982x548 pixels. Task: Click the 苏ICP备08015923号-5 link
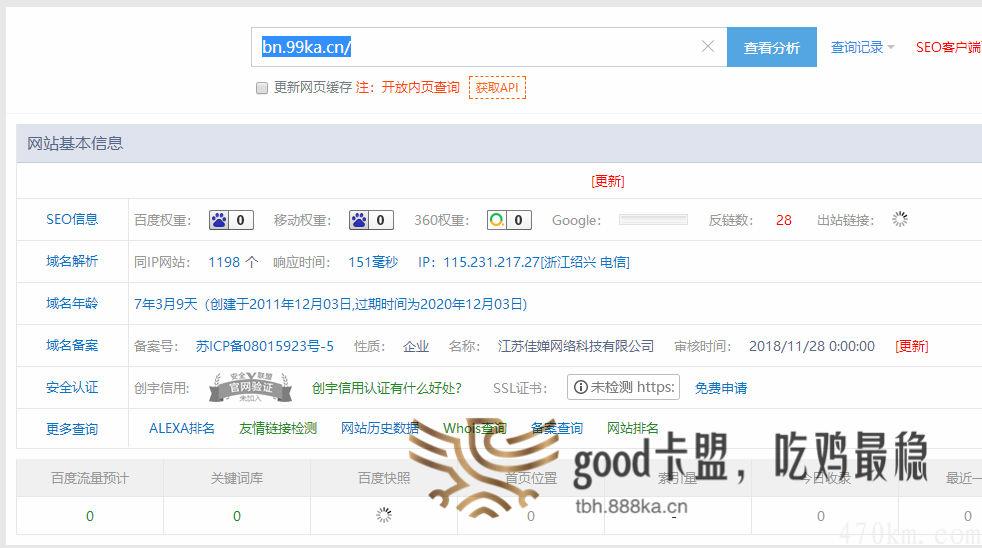click(264, 346)
